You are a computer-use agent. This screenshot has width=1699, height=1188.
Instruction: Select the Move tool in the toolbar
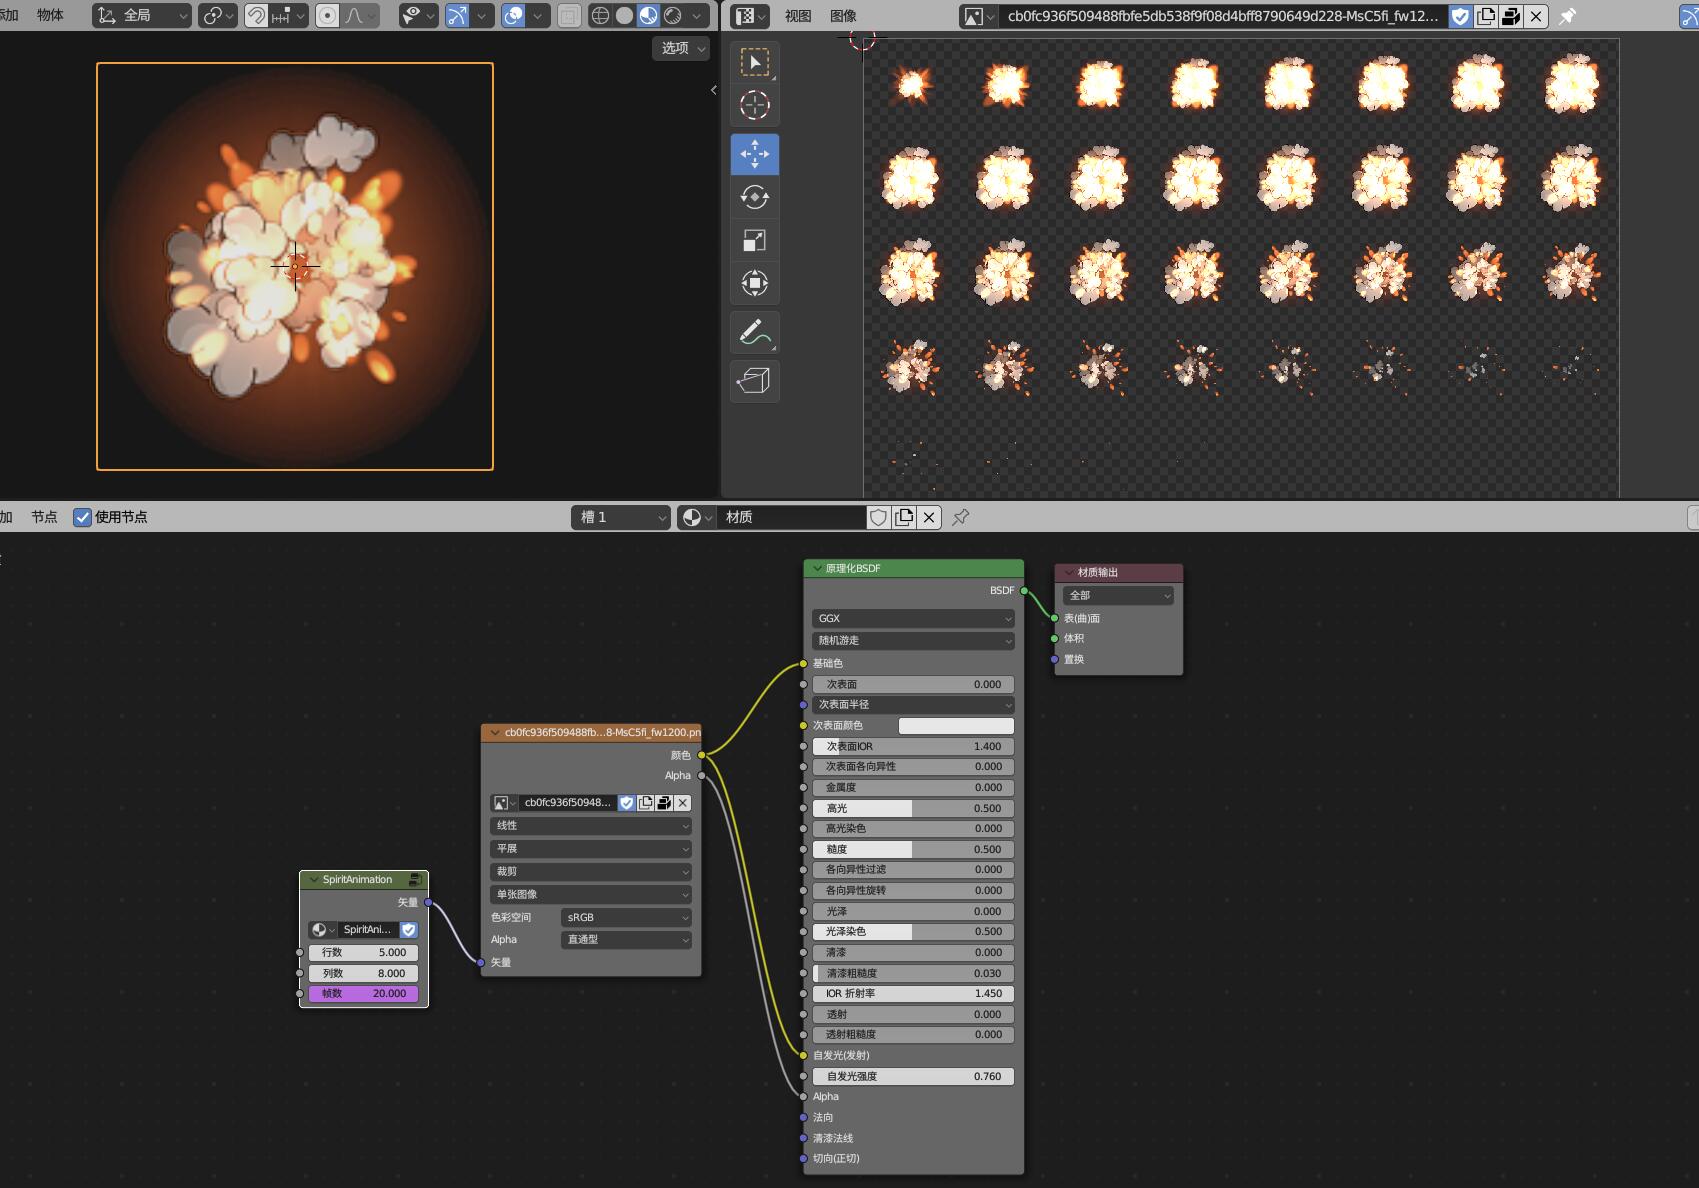tap(754, 154)
